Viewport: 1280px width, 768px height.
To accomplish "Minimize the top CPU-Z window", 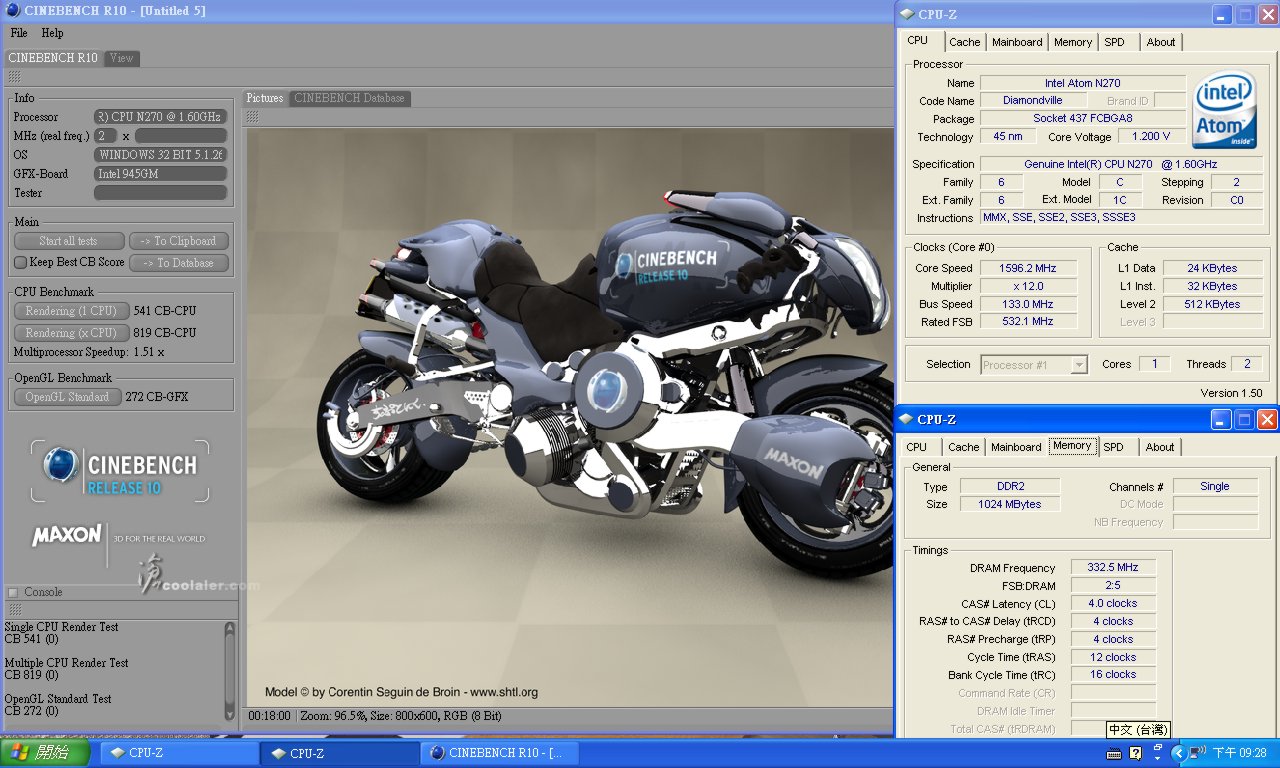I will [x=1222, y=14].
